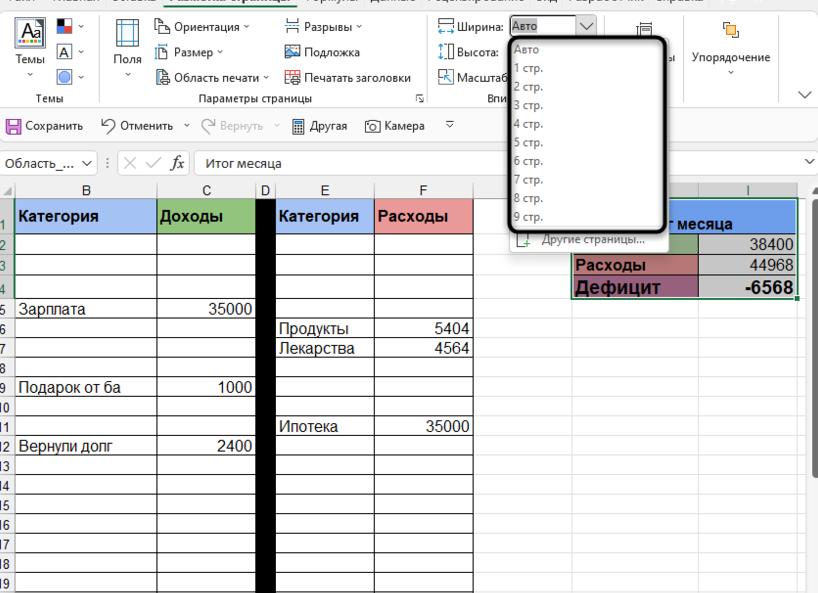The width and height of the screenshot is (818, 593).
Task: Collapse the Width (Ширина) dropdown arrow
Action: (586, 27)
